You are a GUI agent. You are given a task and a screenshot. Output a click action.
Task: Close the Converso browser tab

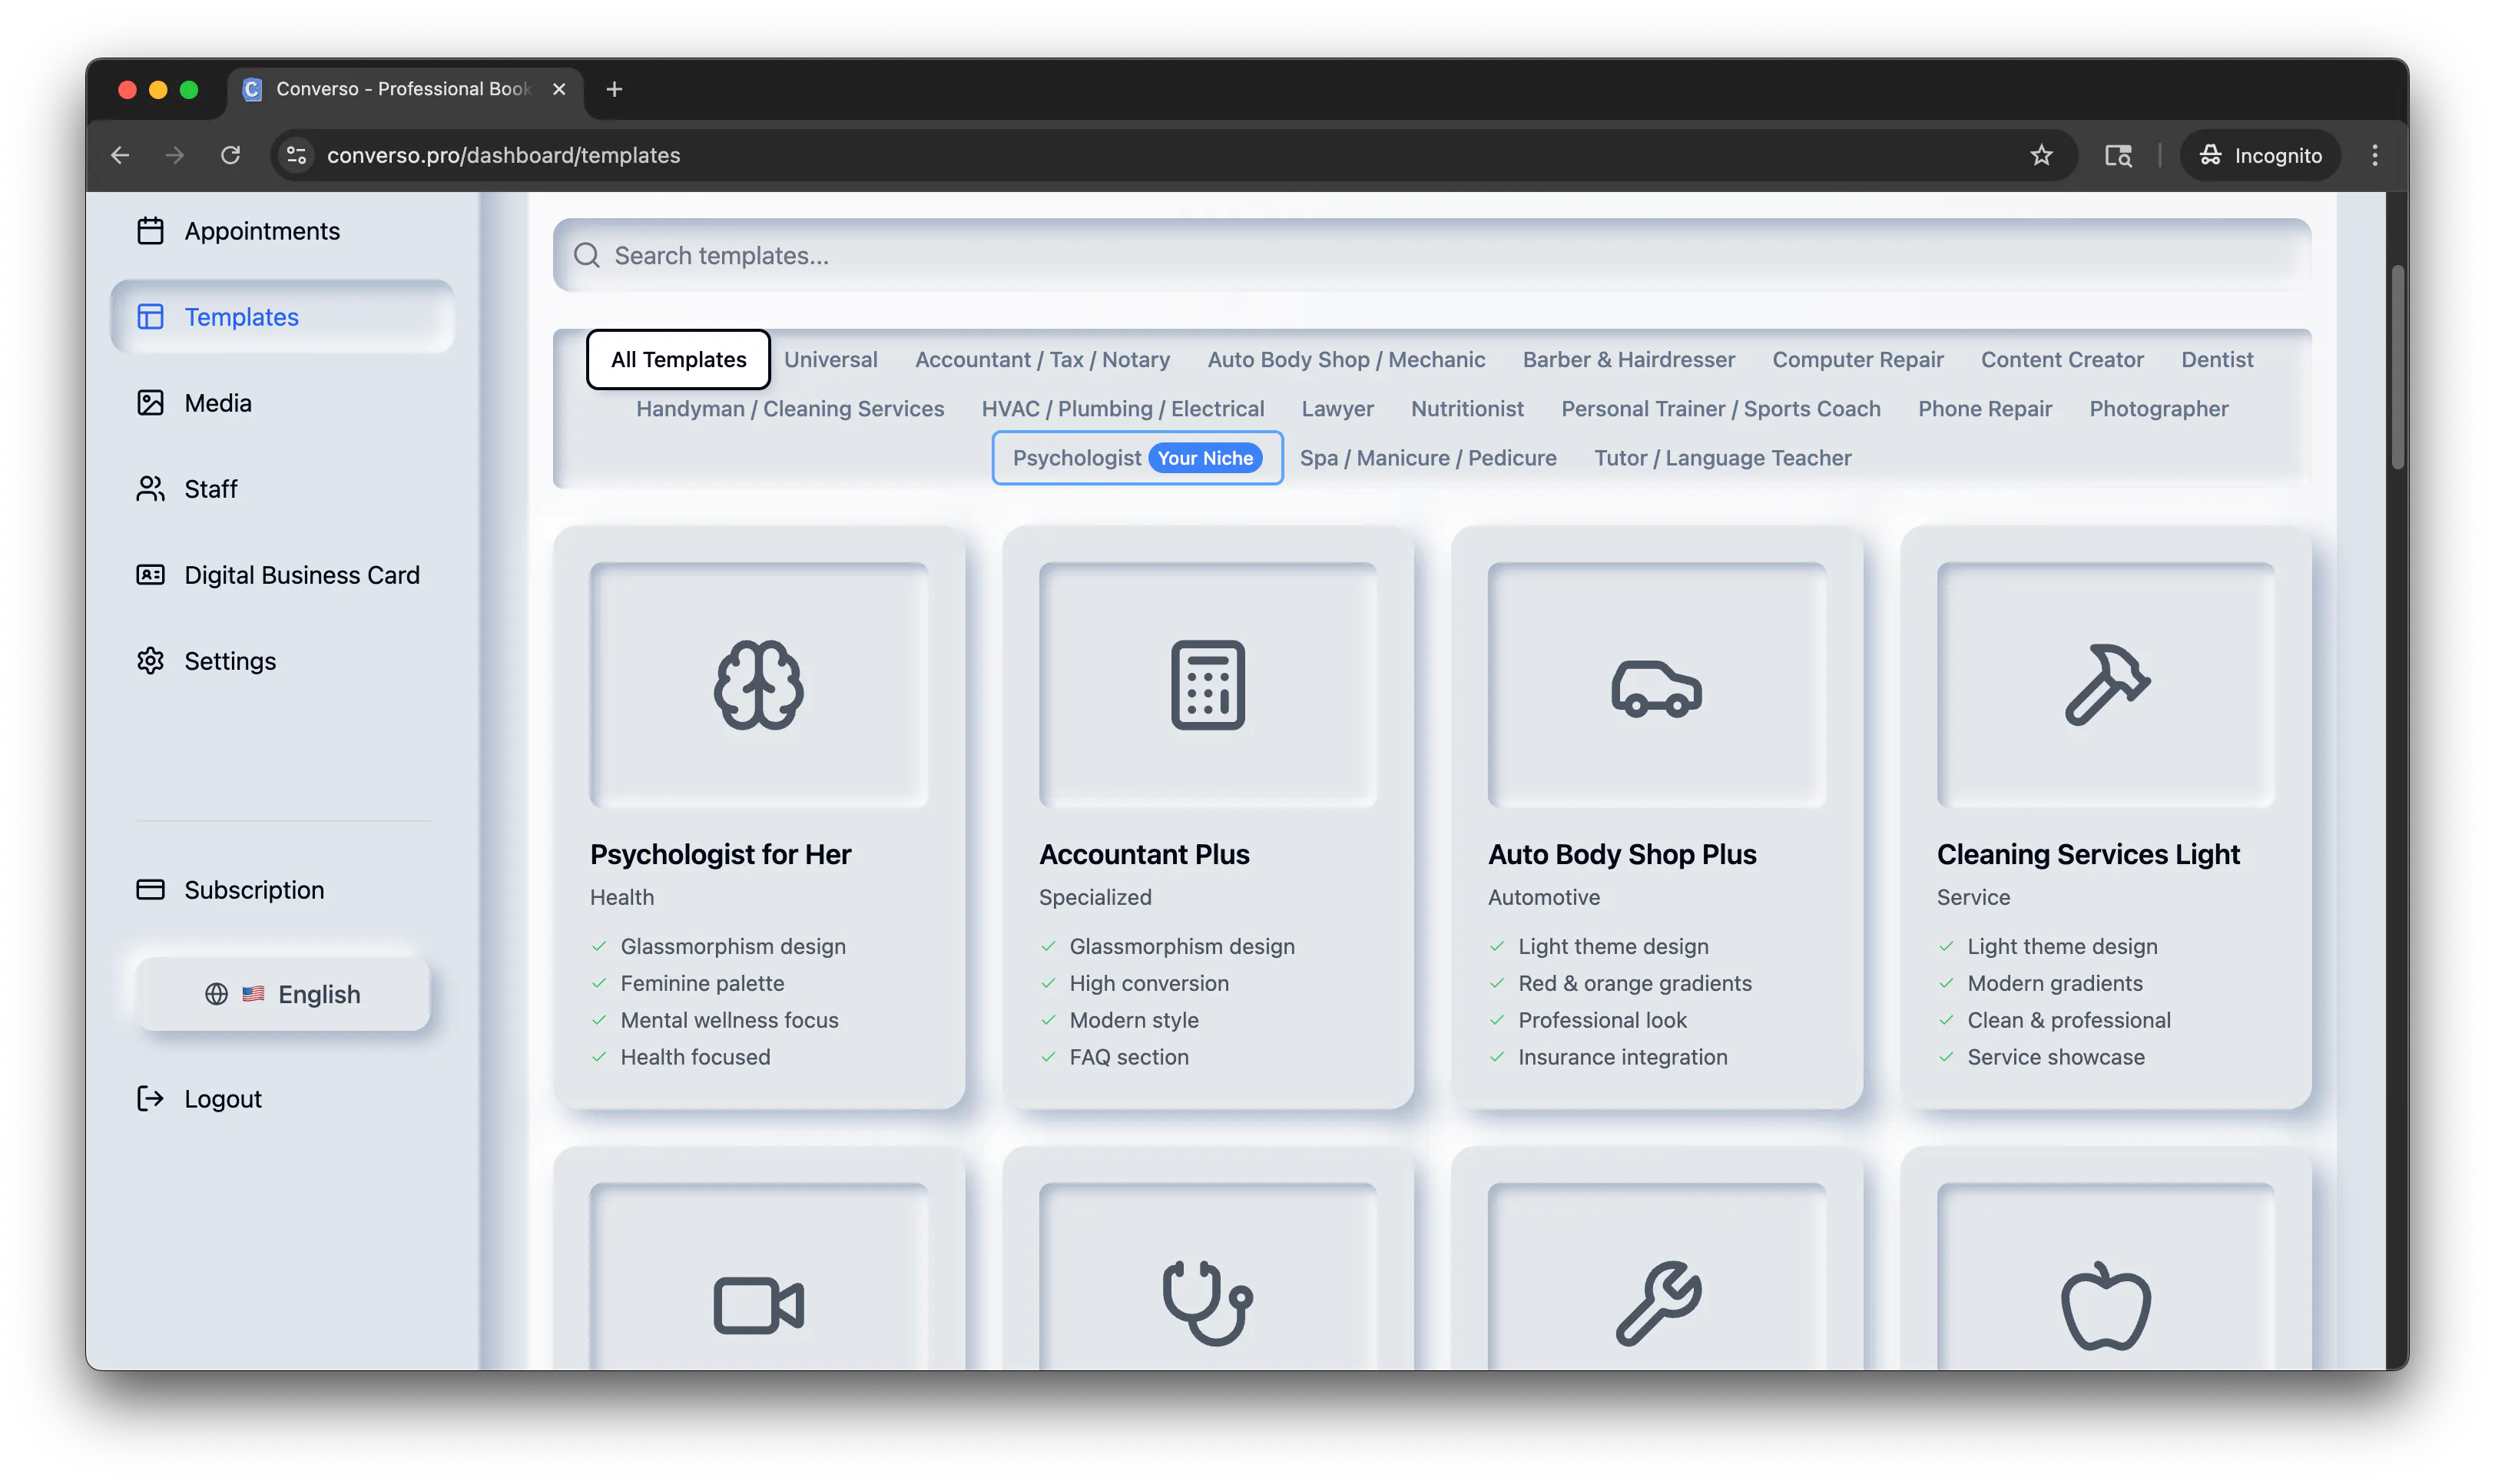(x=559, y=89)
